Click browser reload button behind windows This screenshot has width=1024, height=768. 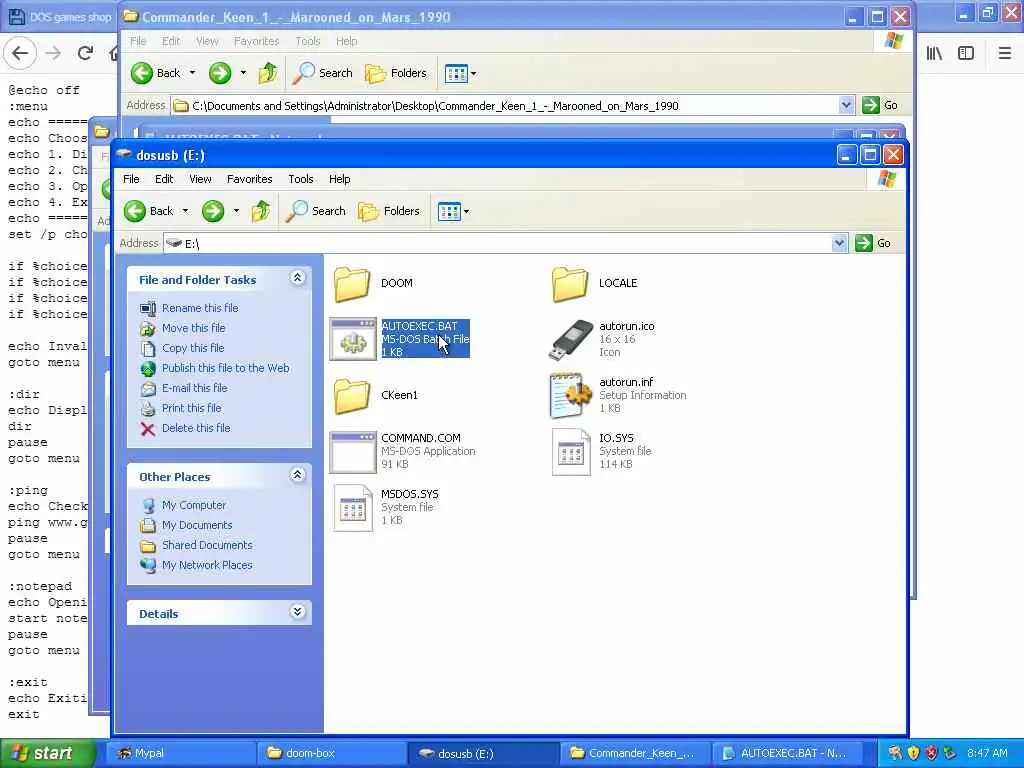point(85,53)
